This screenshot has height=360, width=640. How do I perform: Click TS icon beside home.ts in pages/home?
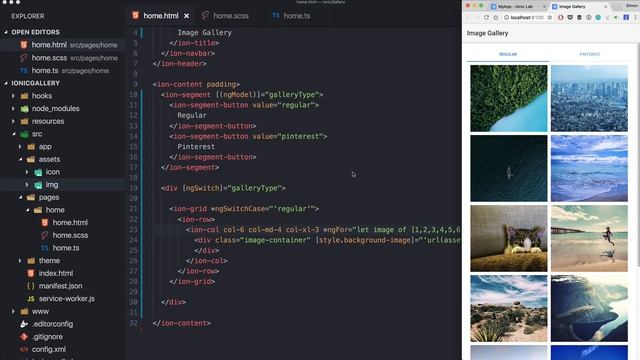44,248
